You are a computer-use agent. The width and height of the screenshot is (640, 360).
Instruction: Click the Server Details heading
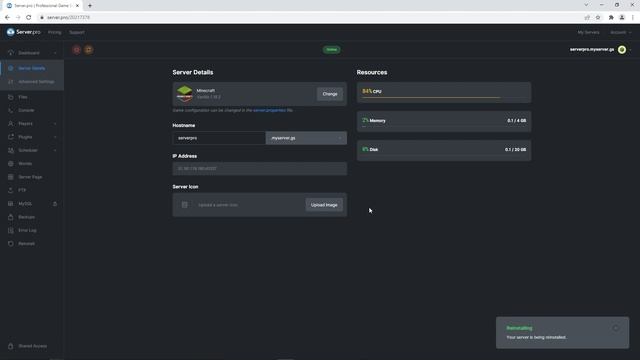click(193, 72)
